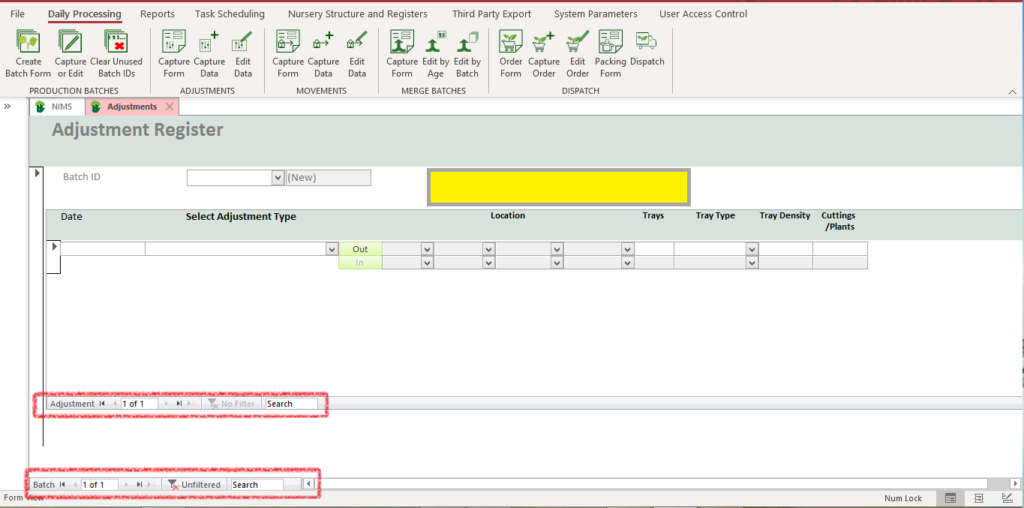Go to next record in Batch navigator
The image size is (1024, 508).
click(127, 485)
